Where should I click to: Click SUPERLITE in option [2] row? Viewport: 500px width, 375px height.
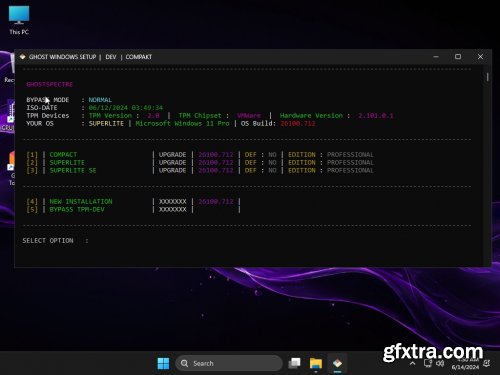point(67,163)
